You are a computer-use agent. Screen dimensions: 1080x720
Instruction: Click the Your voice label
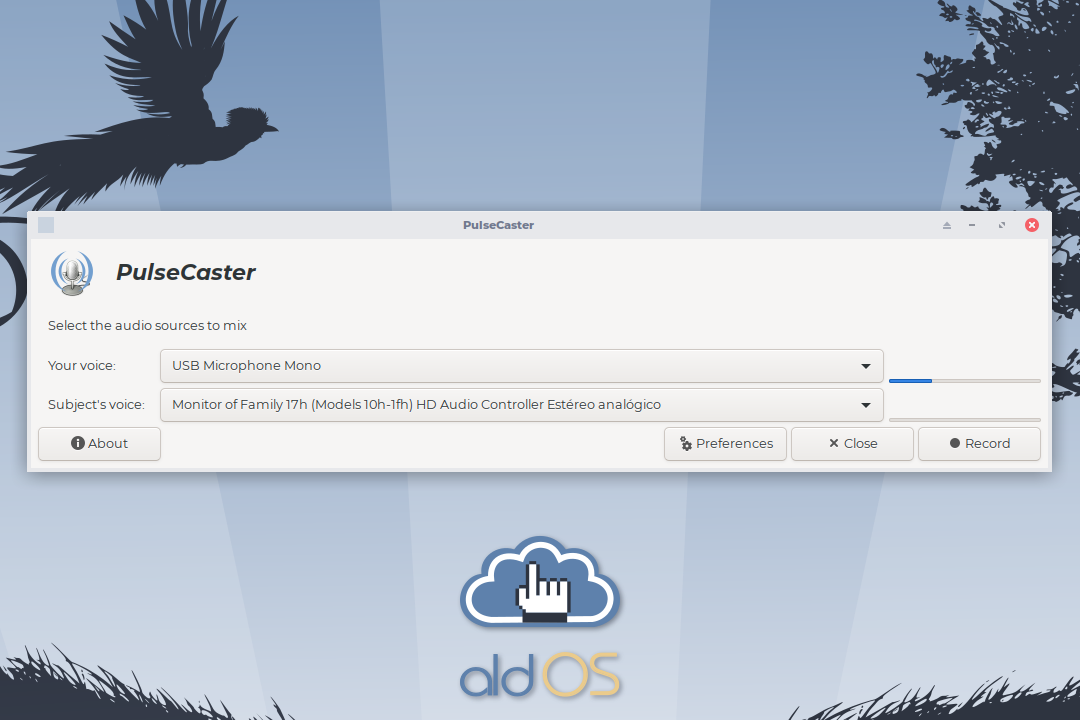(82, 366)
